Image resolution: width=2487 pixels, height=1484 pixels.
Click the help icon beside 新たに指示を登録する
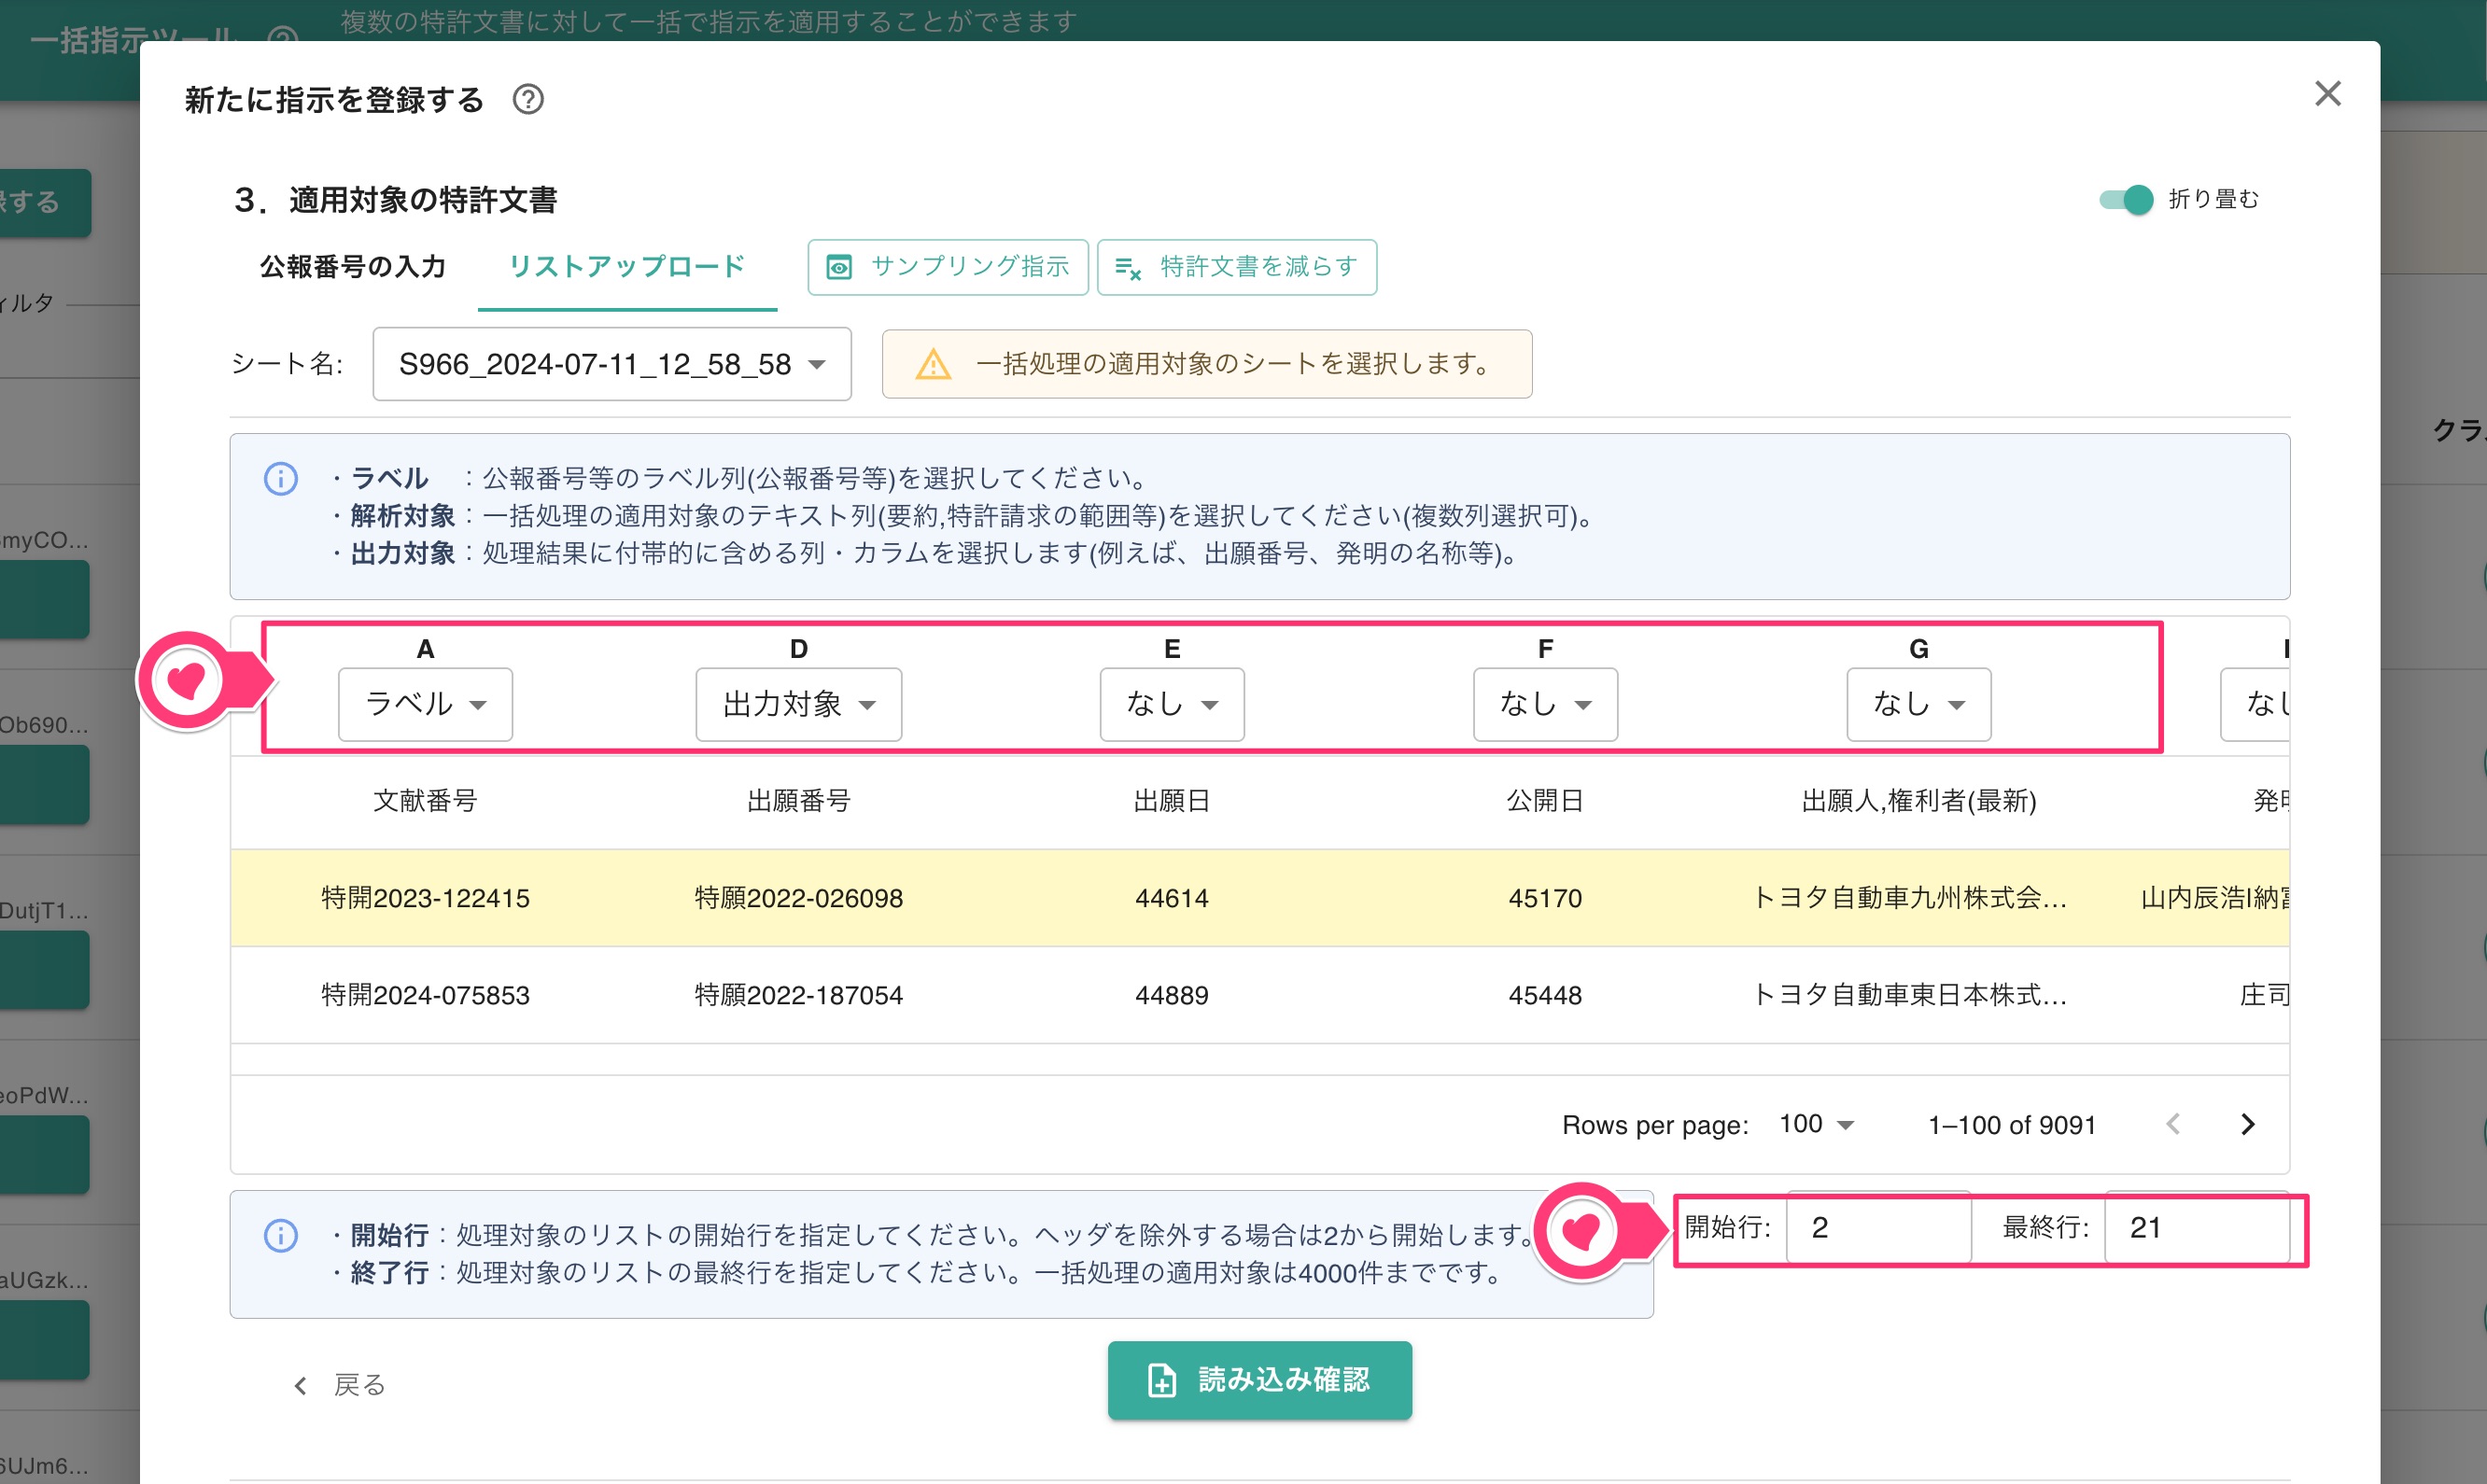528,100
